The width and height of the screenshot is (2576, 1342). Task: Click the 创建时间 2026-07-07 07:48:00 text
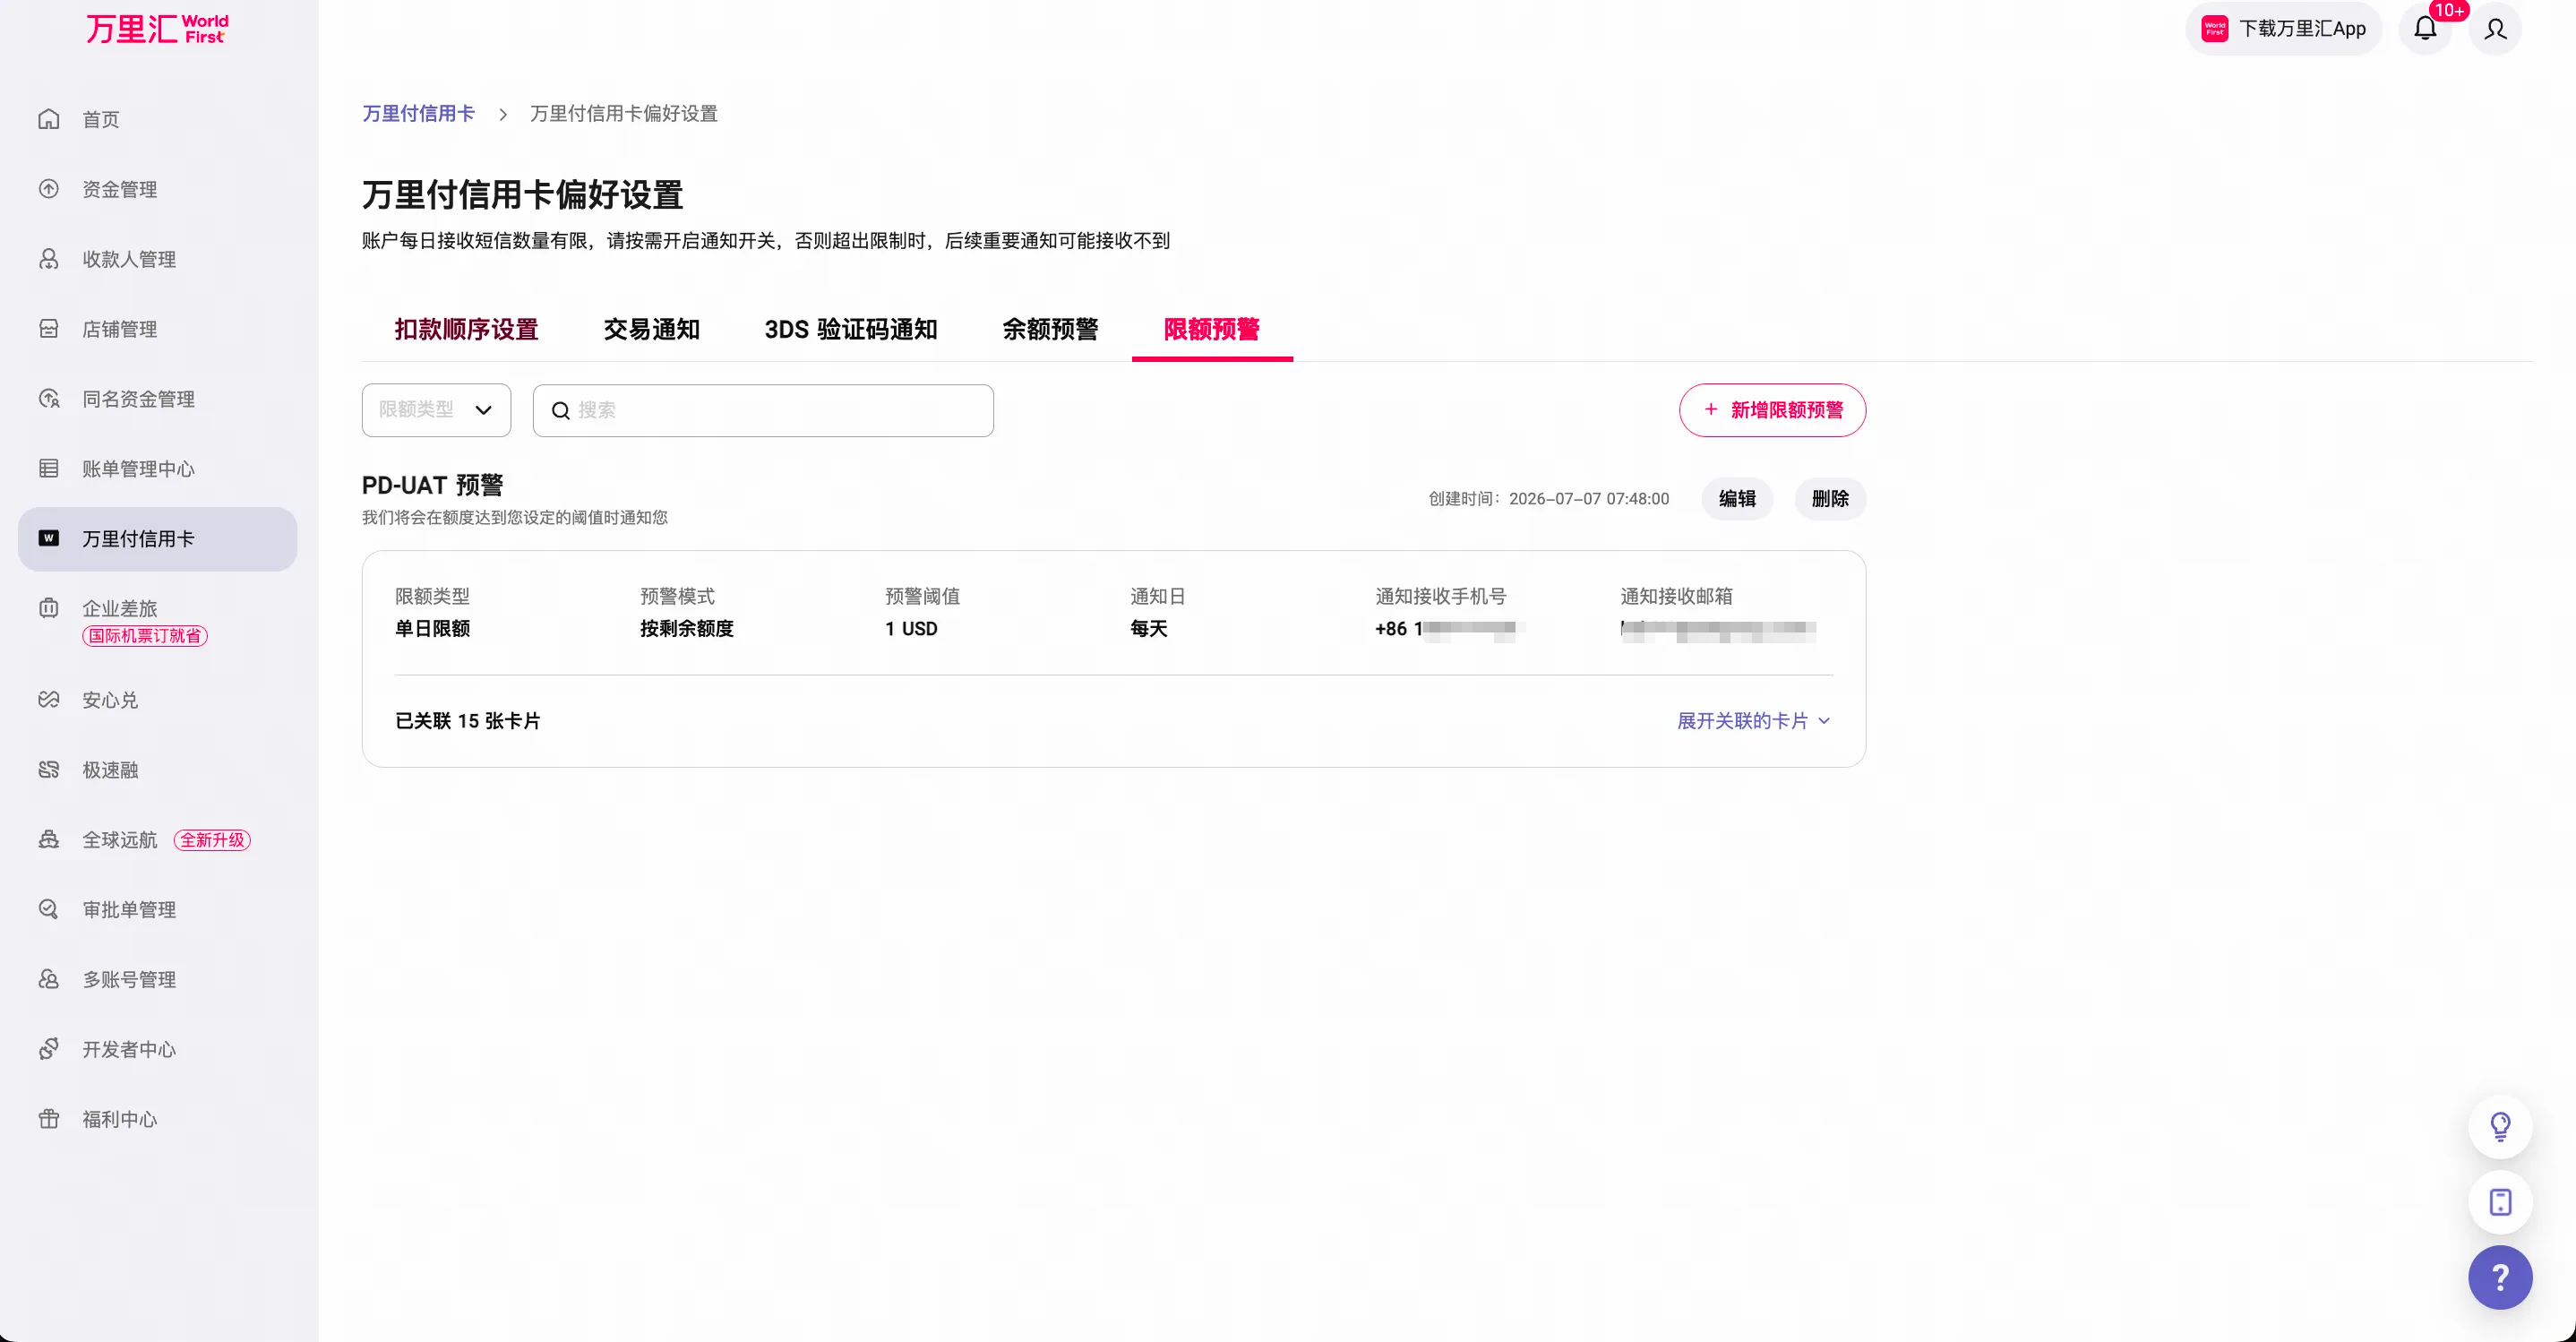point(1548,499)
